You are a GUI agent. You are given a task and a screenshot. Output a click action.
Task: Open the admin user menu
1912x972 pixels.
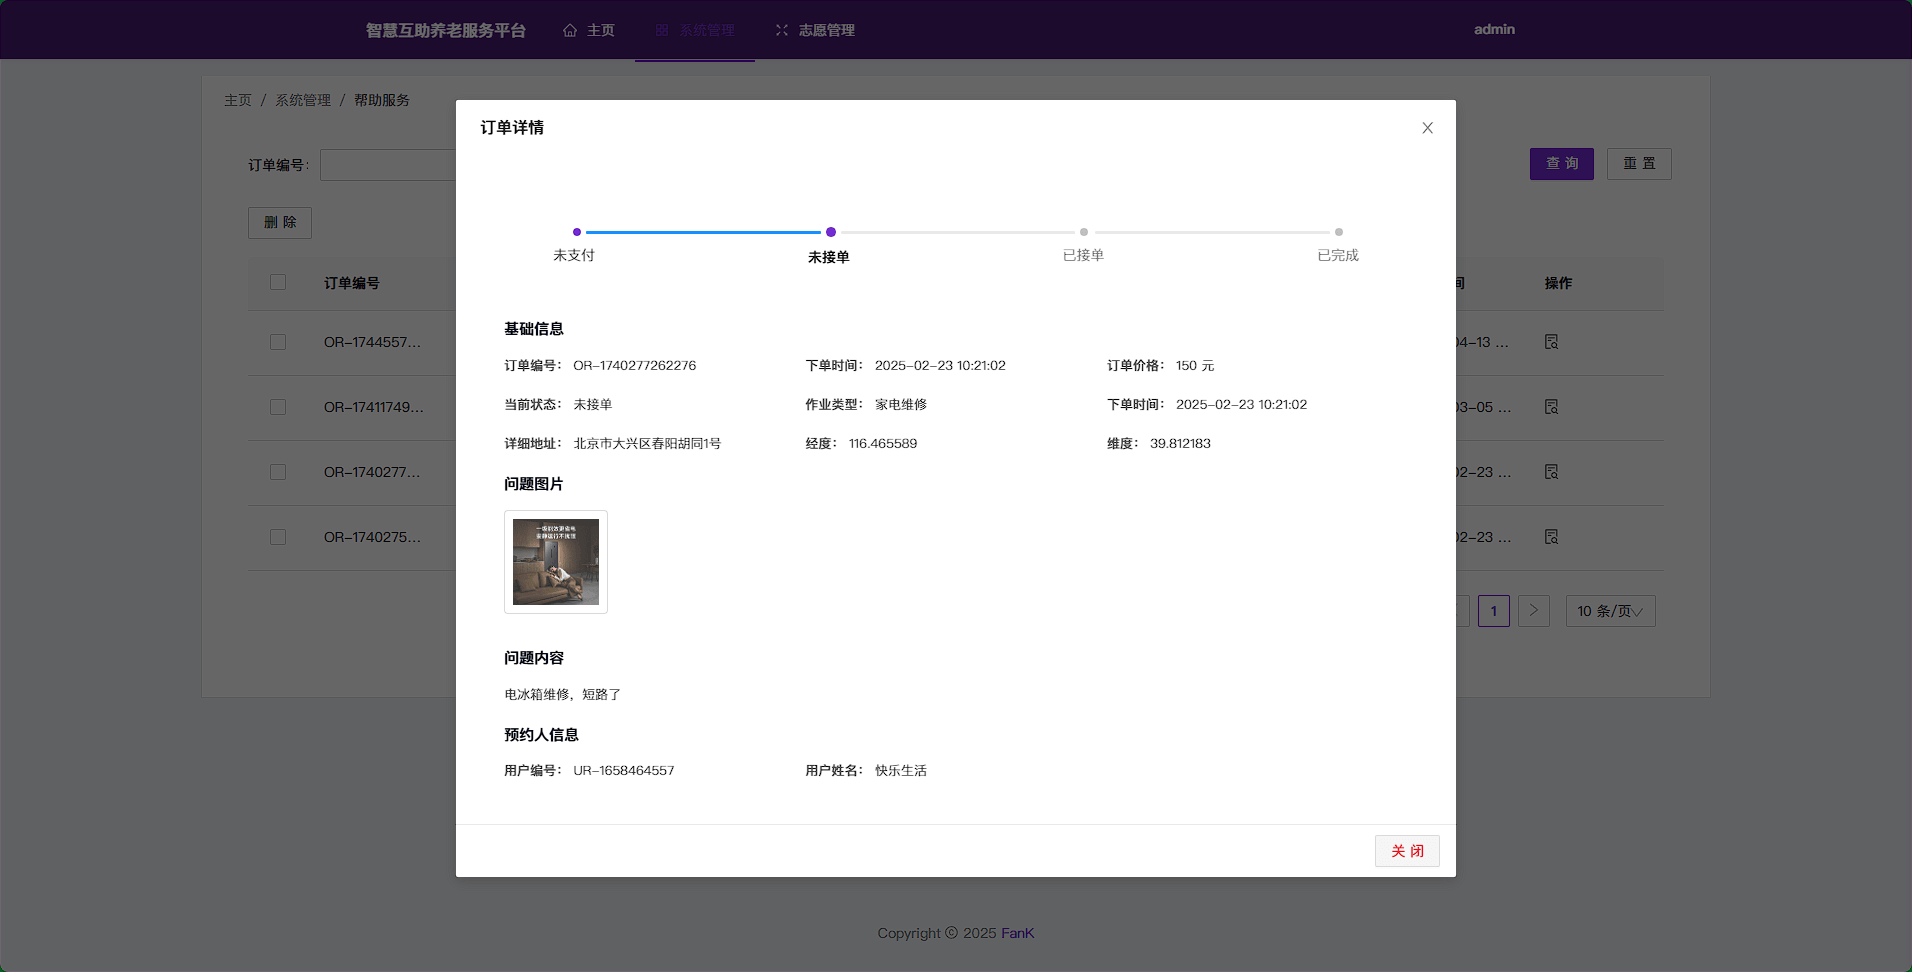pyautogui.click(x=1494, y=30)
